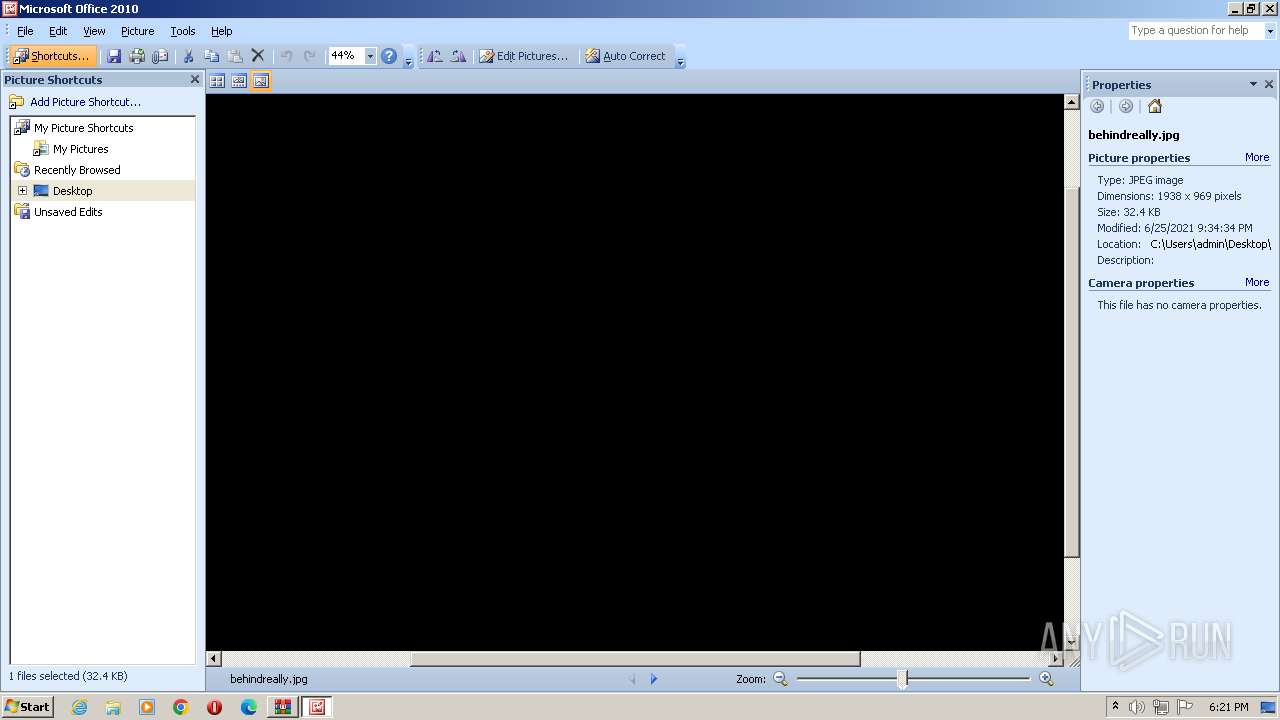Expand the Desktop tree node
Image resolution: width=1280 pixels, height=720 pixels.
(x=22, y=191)
